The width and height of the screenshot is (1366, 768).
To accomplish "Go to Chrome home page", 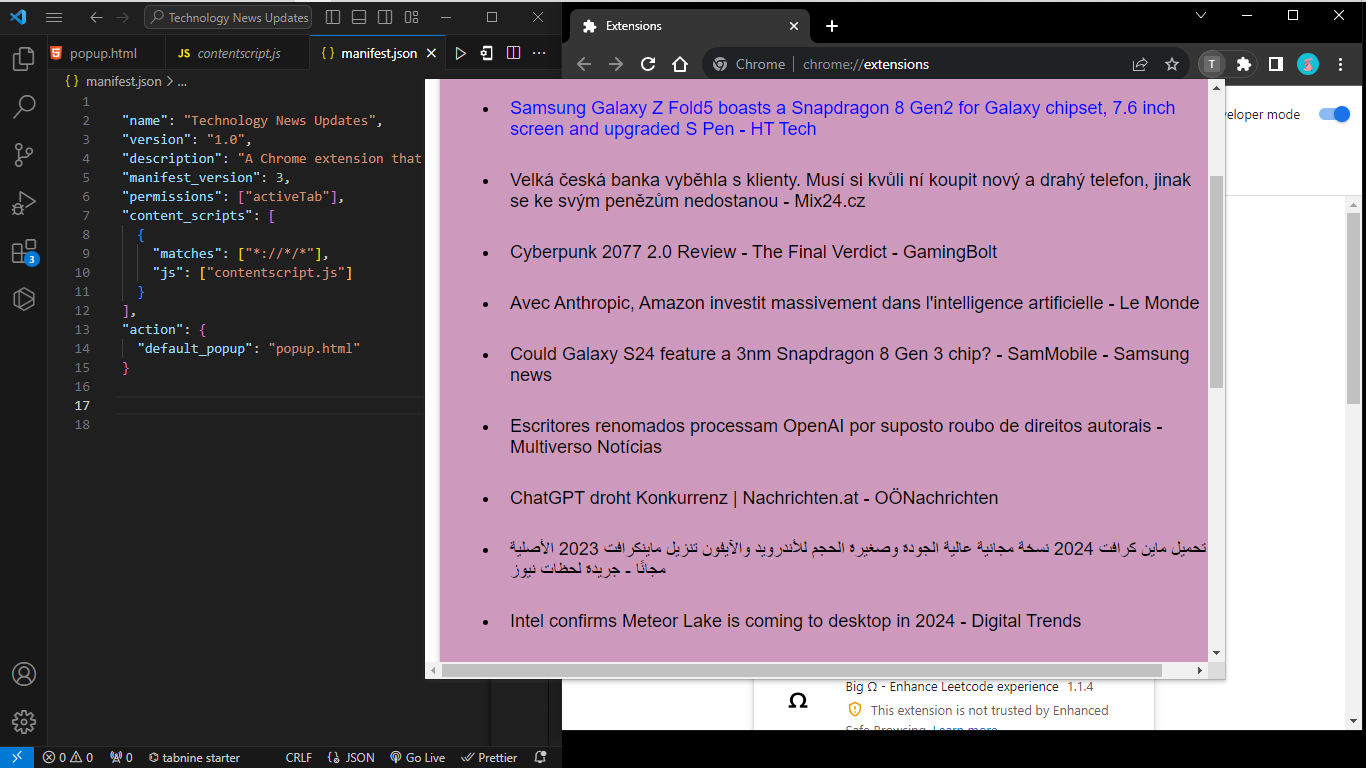I will (x=680, y=64).
